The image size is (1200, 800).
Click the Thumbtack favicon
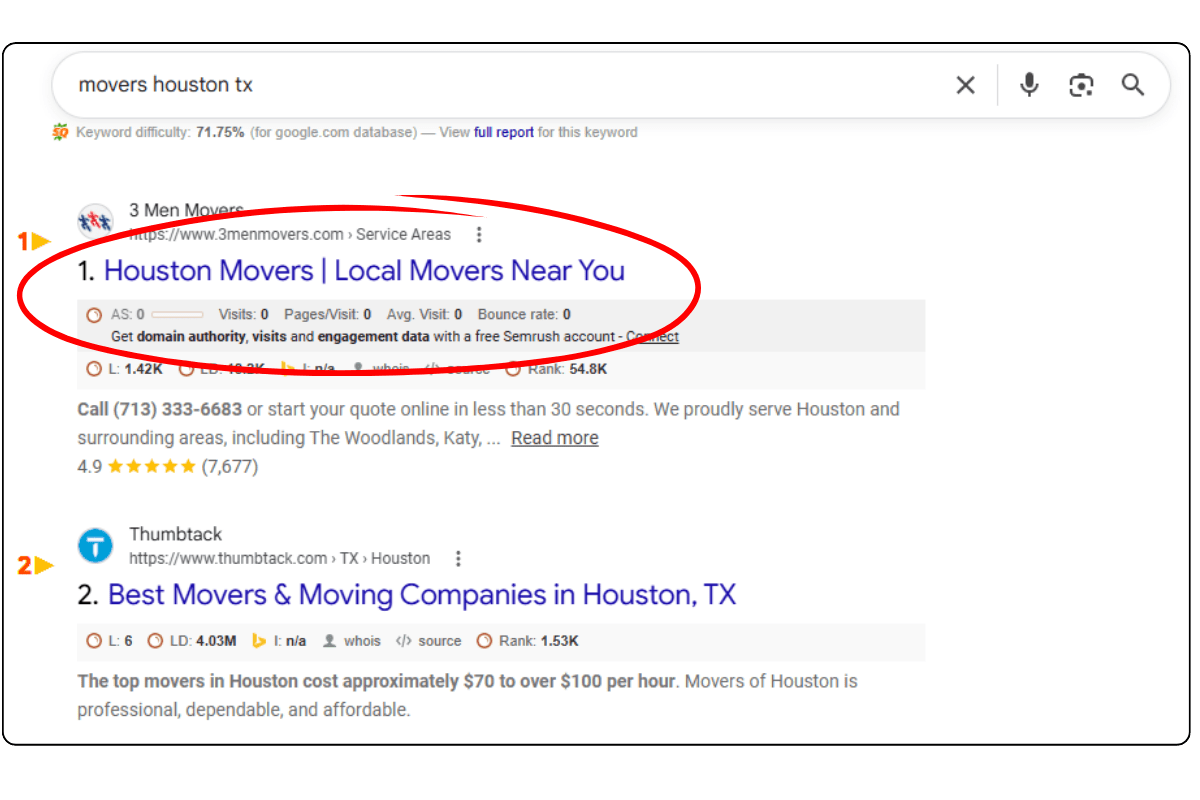pos(95,545)
